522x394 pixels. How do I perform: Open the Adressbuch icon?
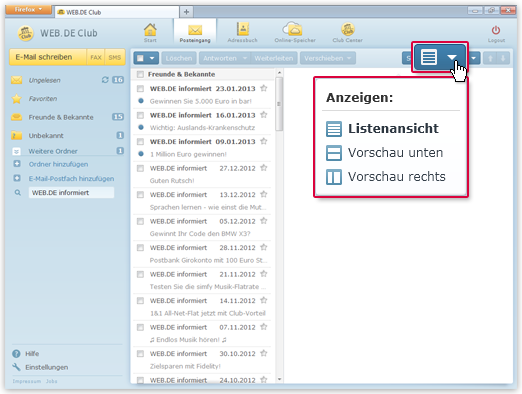click(243, 29)
